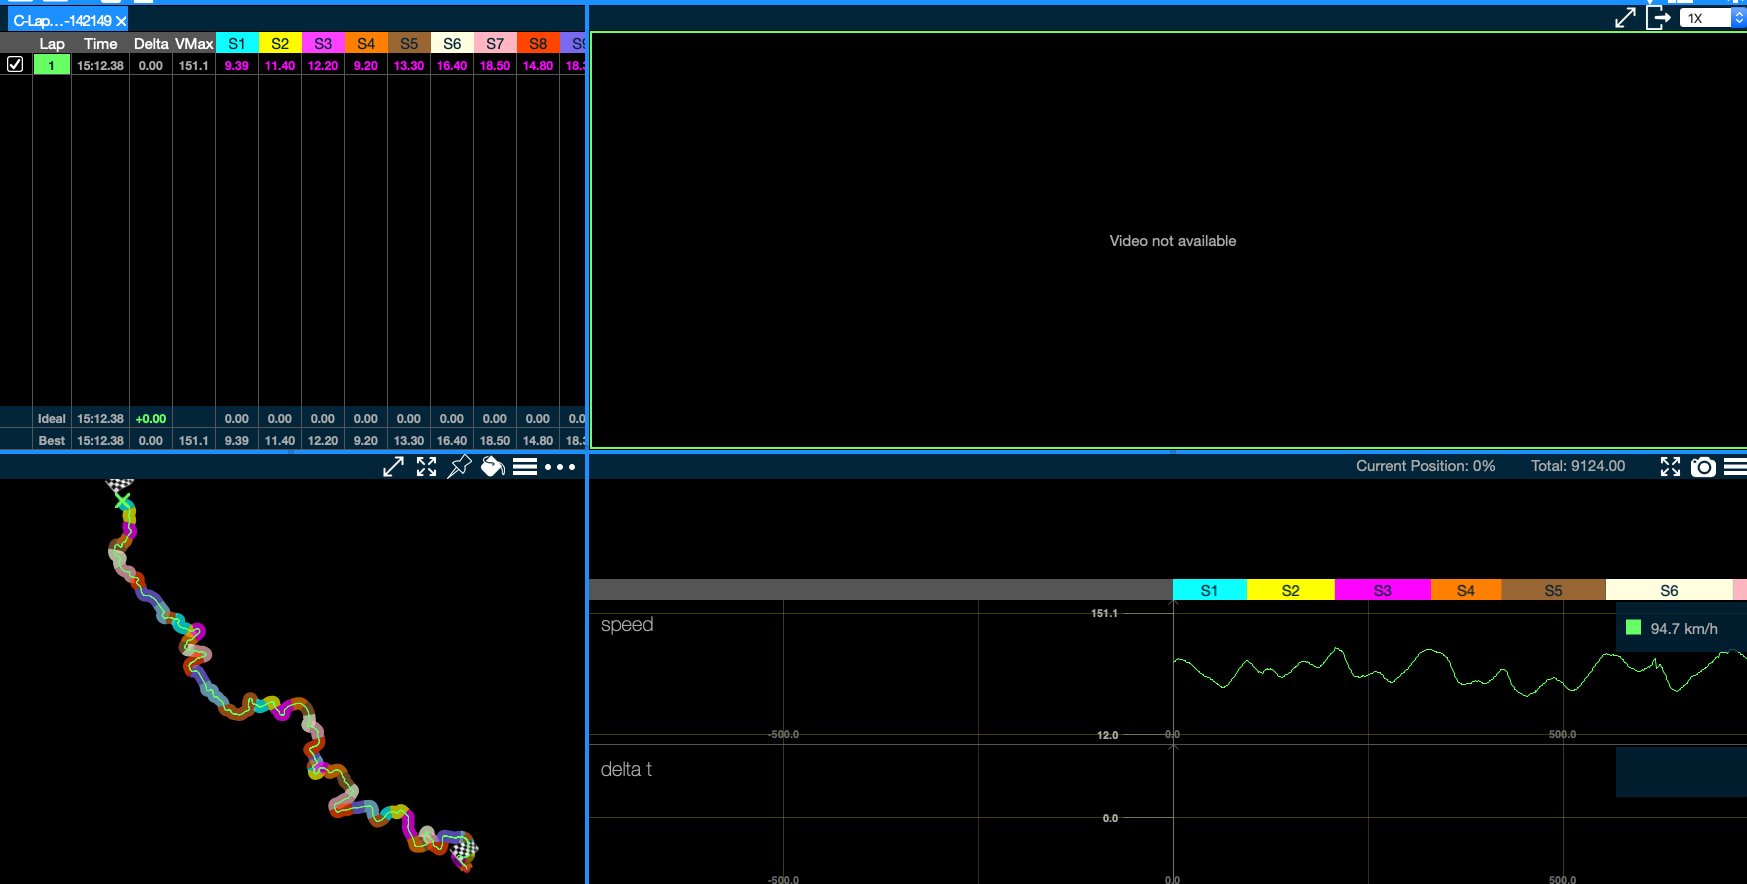Open the 1X playback speed dropdown
1747x884 pixels.
pos(1711,18)
